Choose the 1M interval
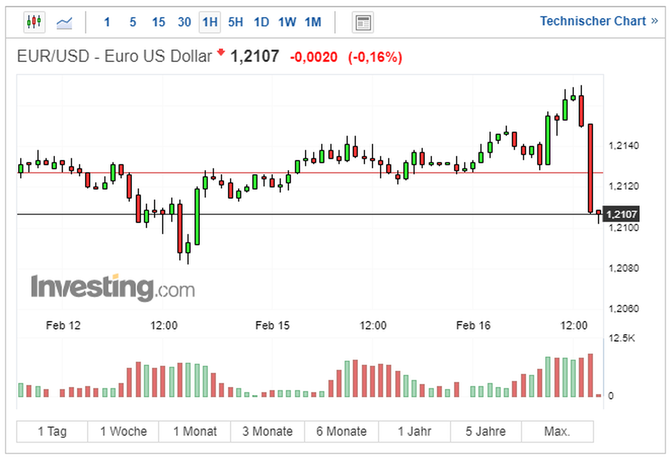Image resolution: width=670 pixels, height=460 pixels. pos(313,22)
